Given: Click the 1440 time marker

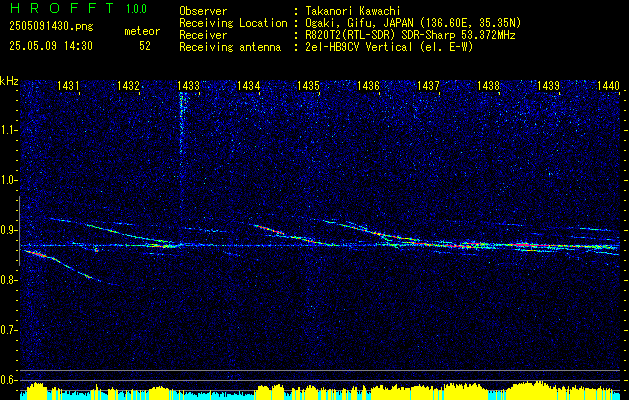Looking at the screenshot, I should [x=609, y=85].
